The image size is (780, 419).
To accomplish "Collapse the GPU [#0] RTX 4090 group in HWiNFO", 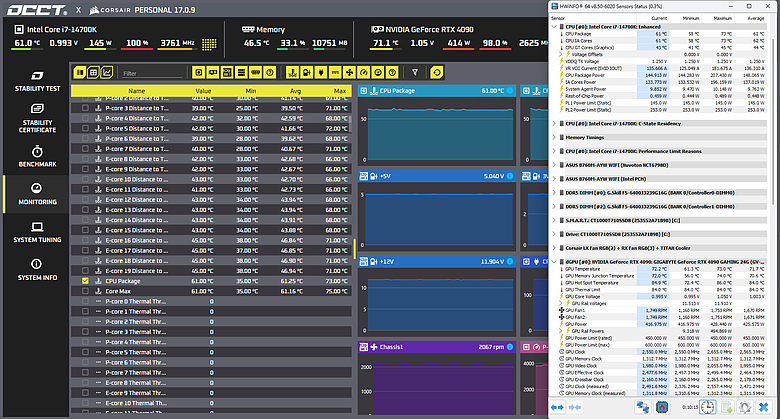I will coord(554,262).
